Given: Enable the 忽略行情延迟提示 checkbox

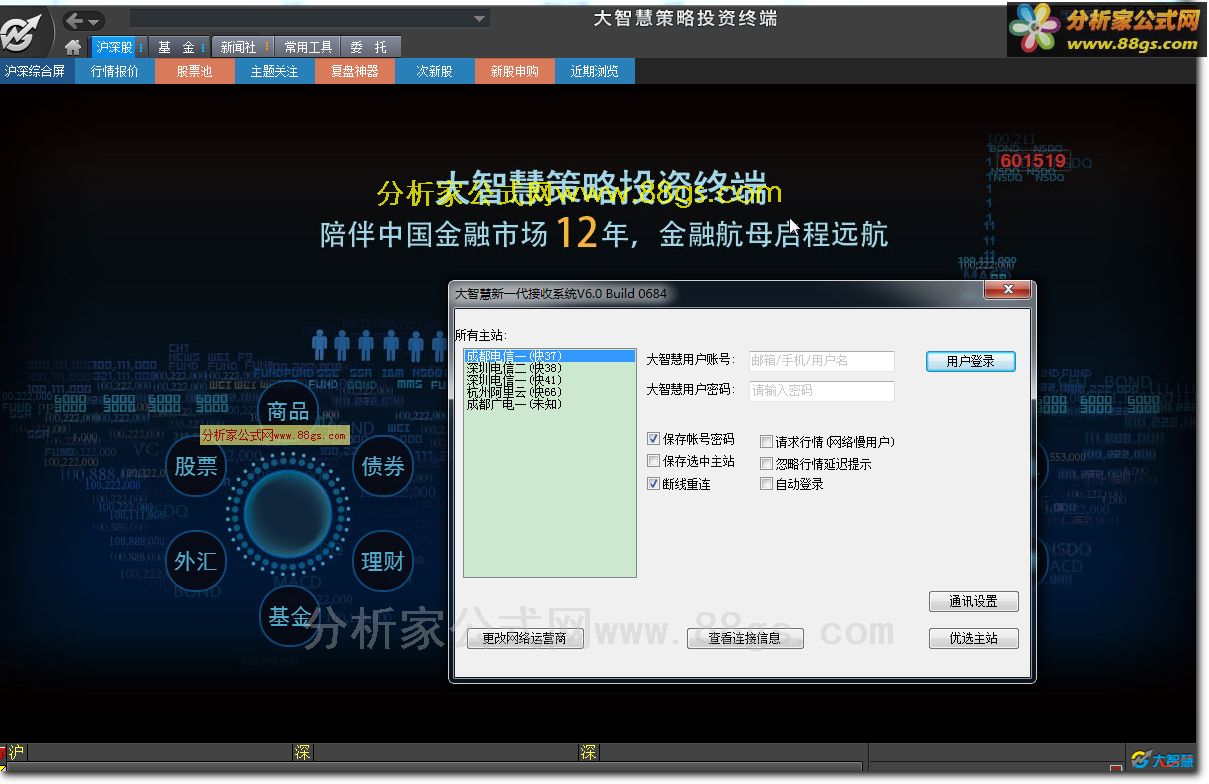Looking at the screenshot, I should point(766,463).
